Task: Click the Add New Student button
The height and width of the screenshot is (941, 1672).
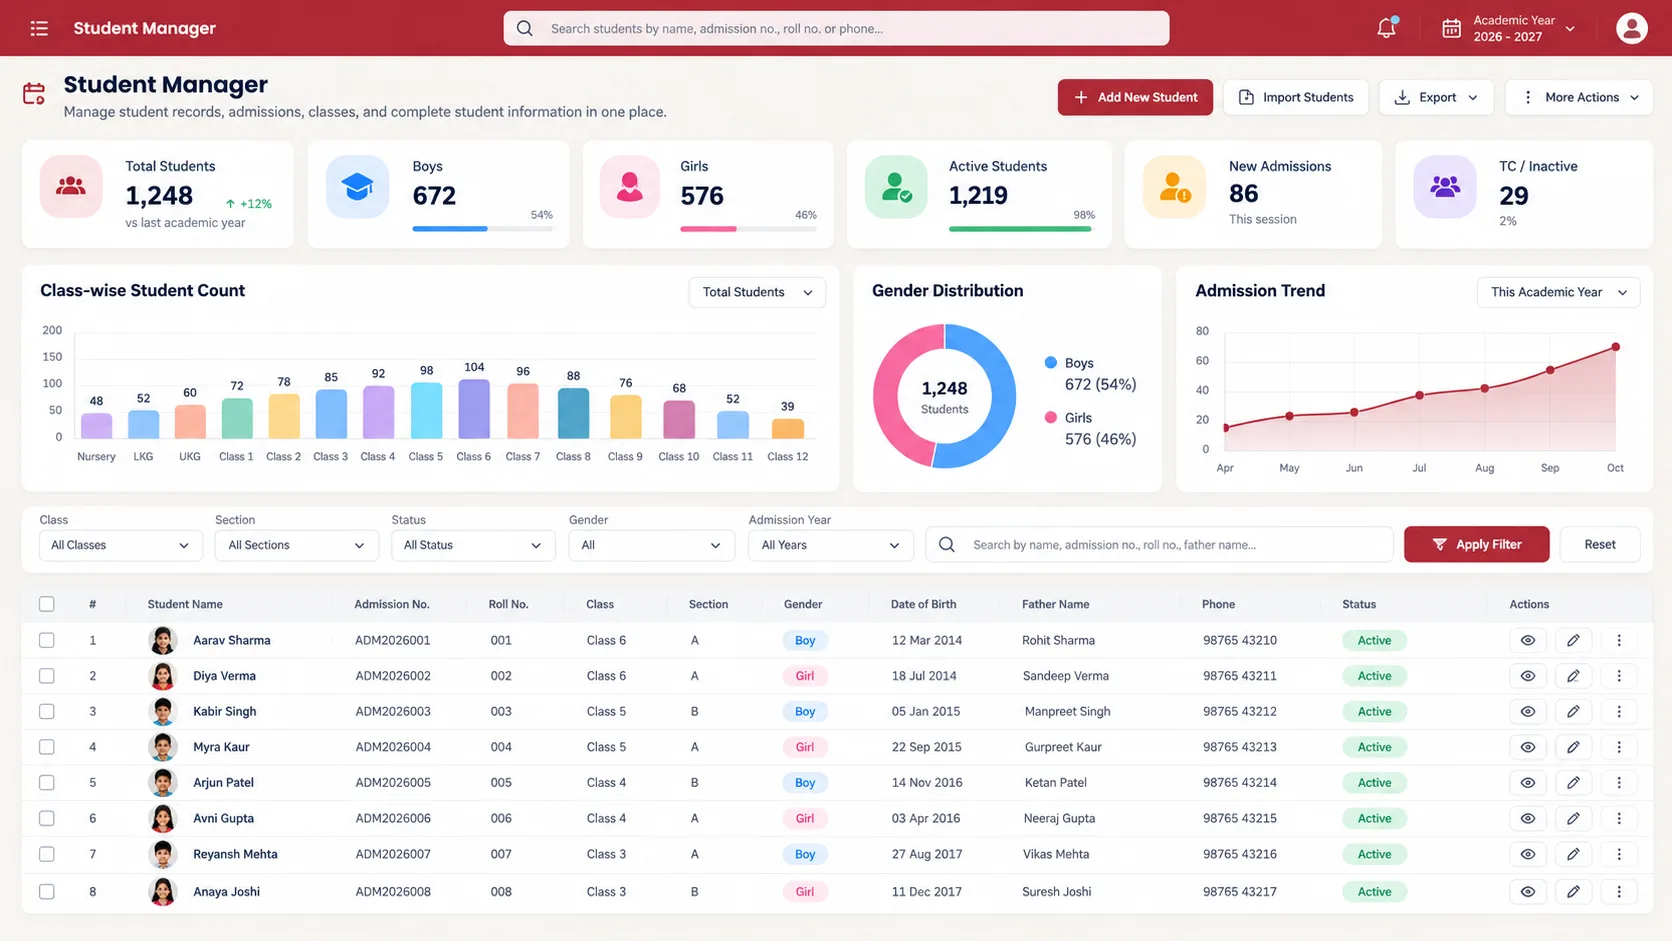Action: point(1135,97)
